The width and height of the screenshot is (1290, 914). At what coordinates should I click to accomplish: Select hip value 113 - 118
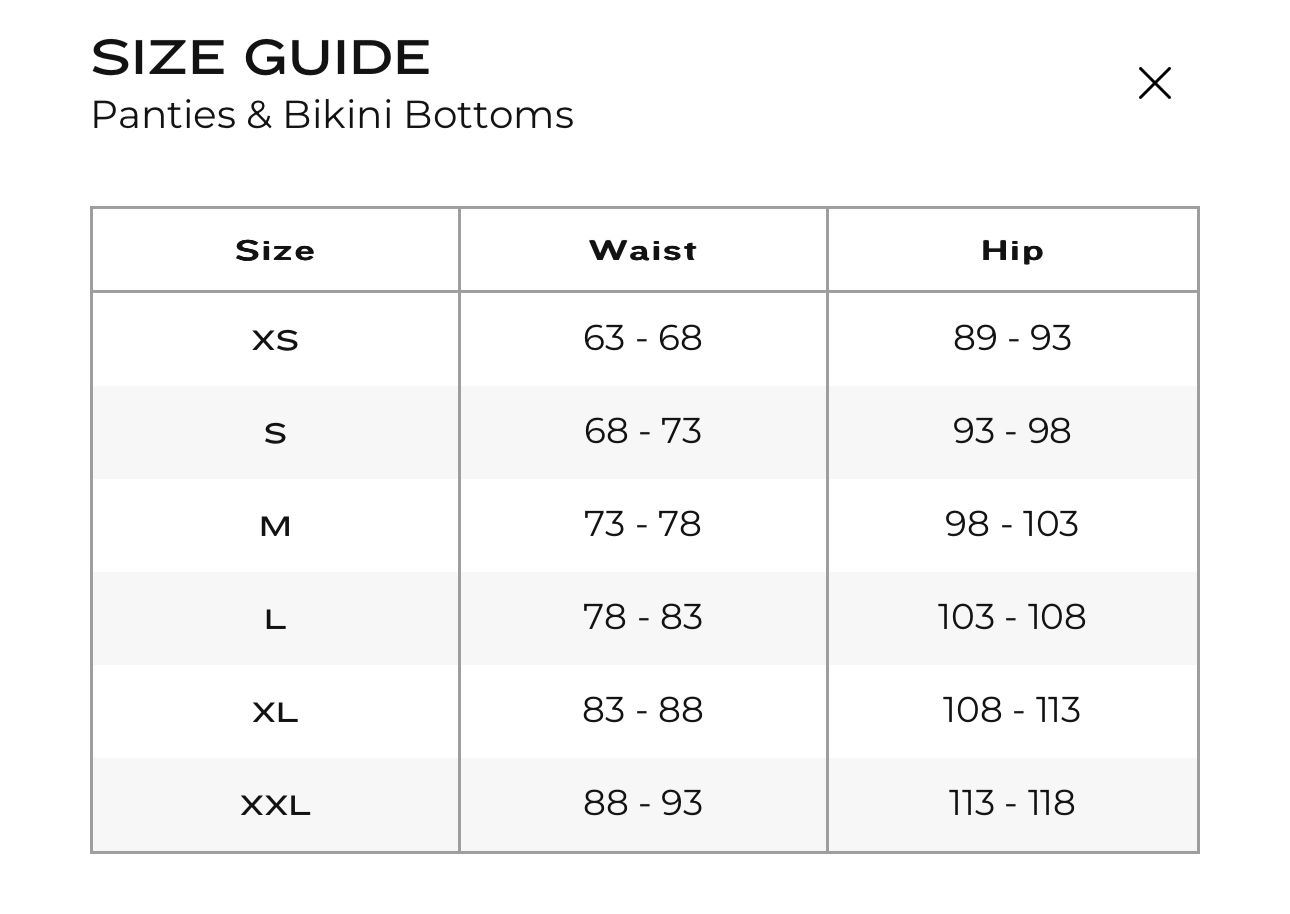(x=1012, y=803)
